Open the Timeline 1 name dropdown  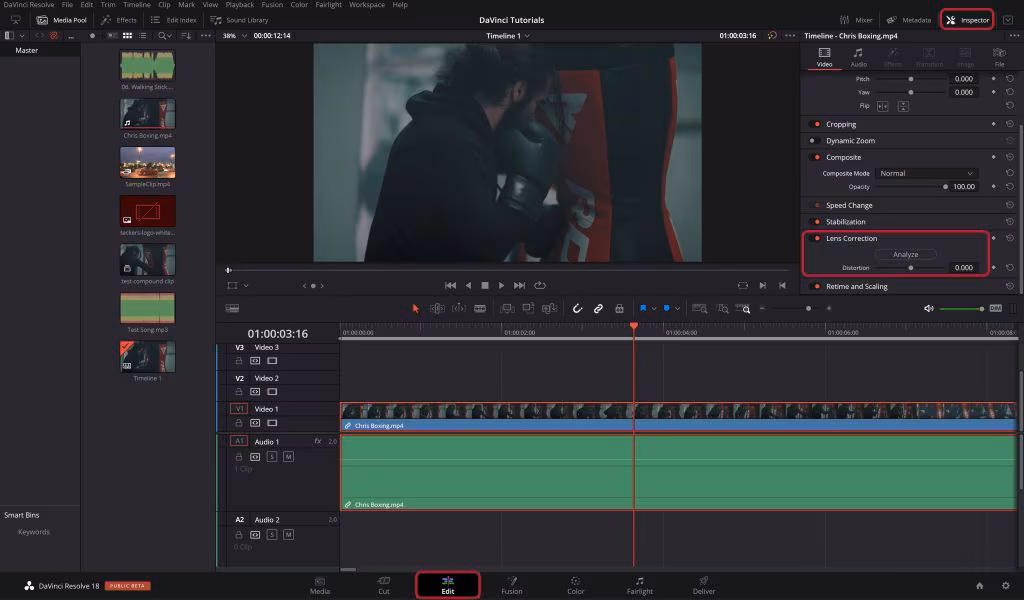[507, 36]
